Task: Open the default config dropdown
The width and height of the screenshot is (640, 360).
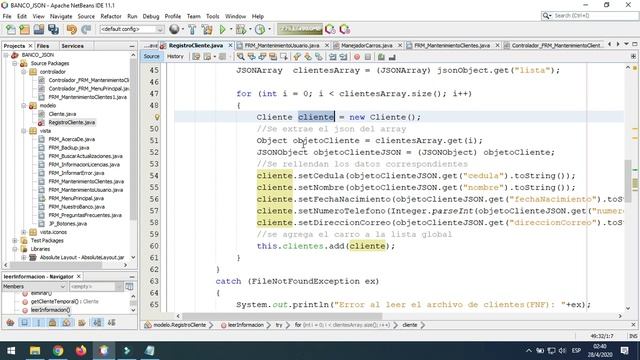Action: pyautogui.click(x=132, y=29)
